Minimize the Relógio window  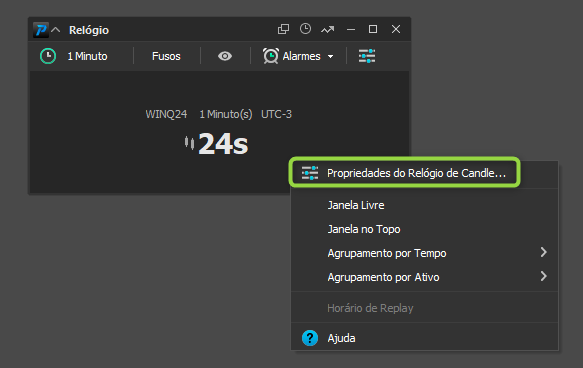click(351, 29)
